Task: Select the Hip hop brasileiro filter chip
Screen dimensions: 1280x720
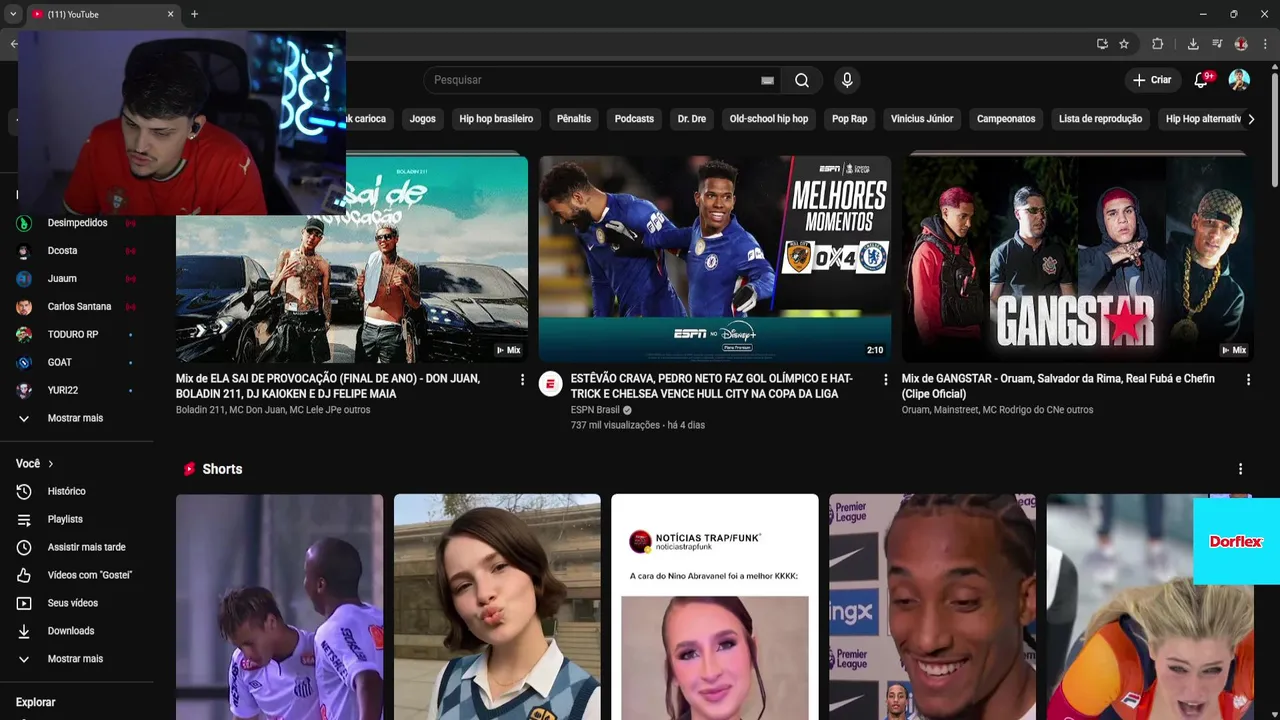Action: [496, 119]
